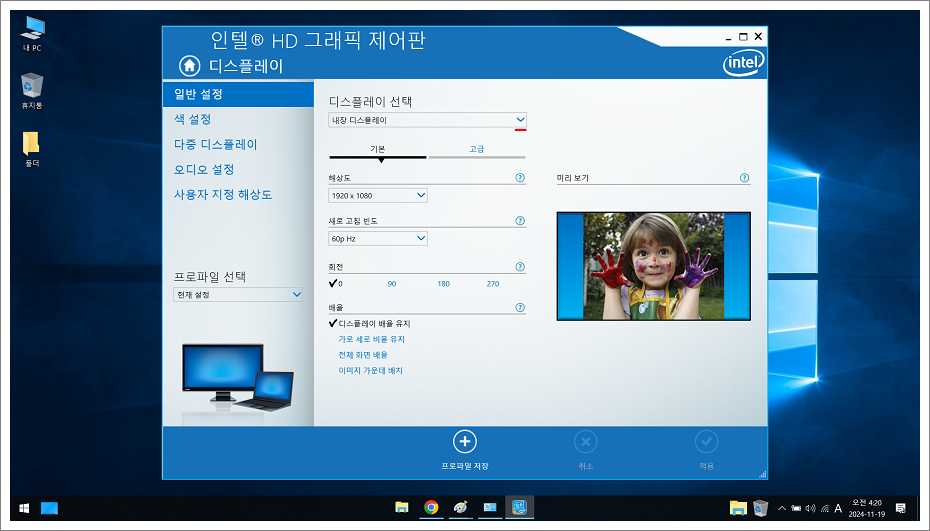Open the 해상도 help icon
Screen dimensions: 930x531
[x=520, y=177]
